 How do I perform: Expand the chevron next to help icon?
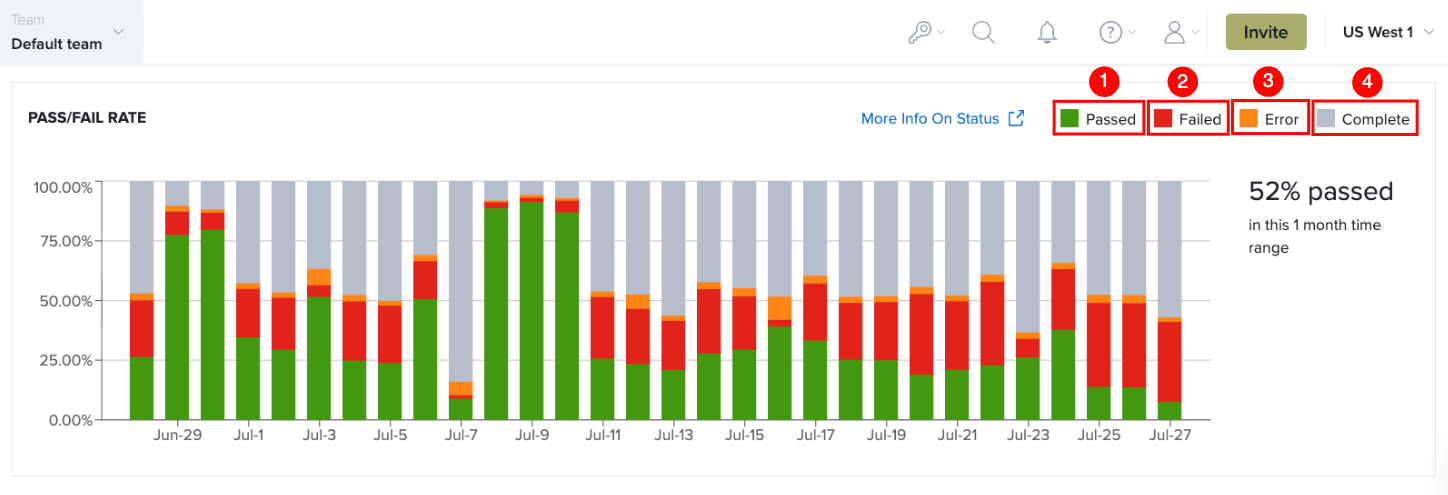pos(1132,32)
